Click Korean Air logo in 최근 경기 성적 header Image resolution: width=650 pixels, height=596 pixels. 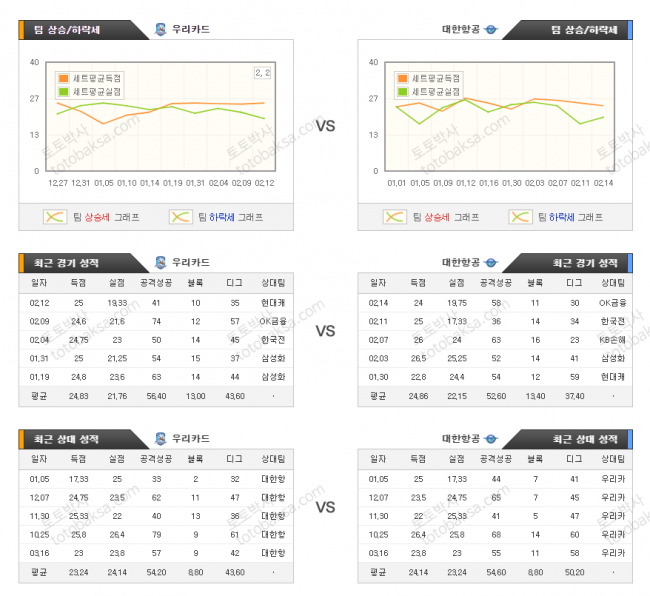[490, 264]
